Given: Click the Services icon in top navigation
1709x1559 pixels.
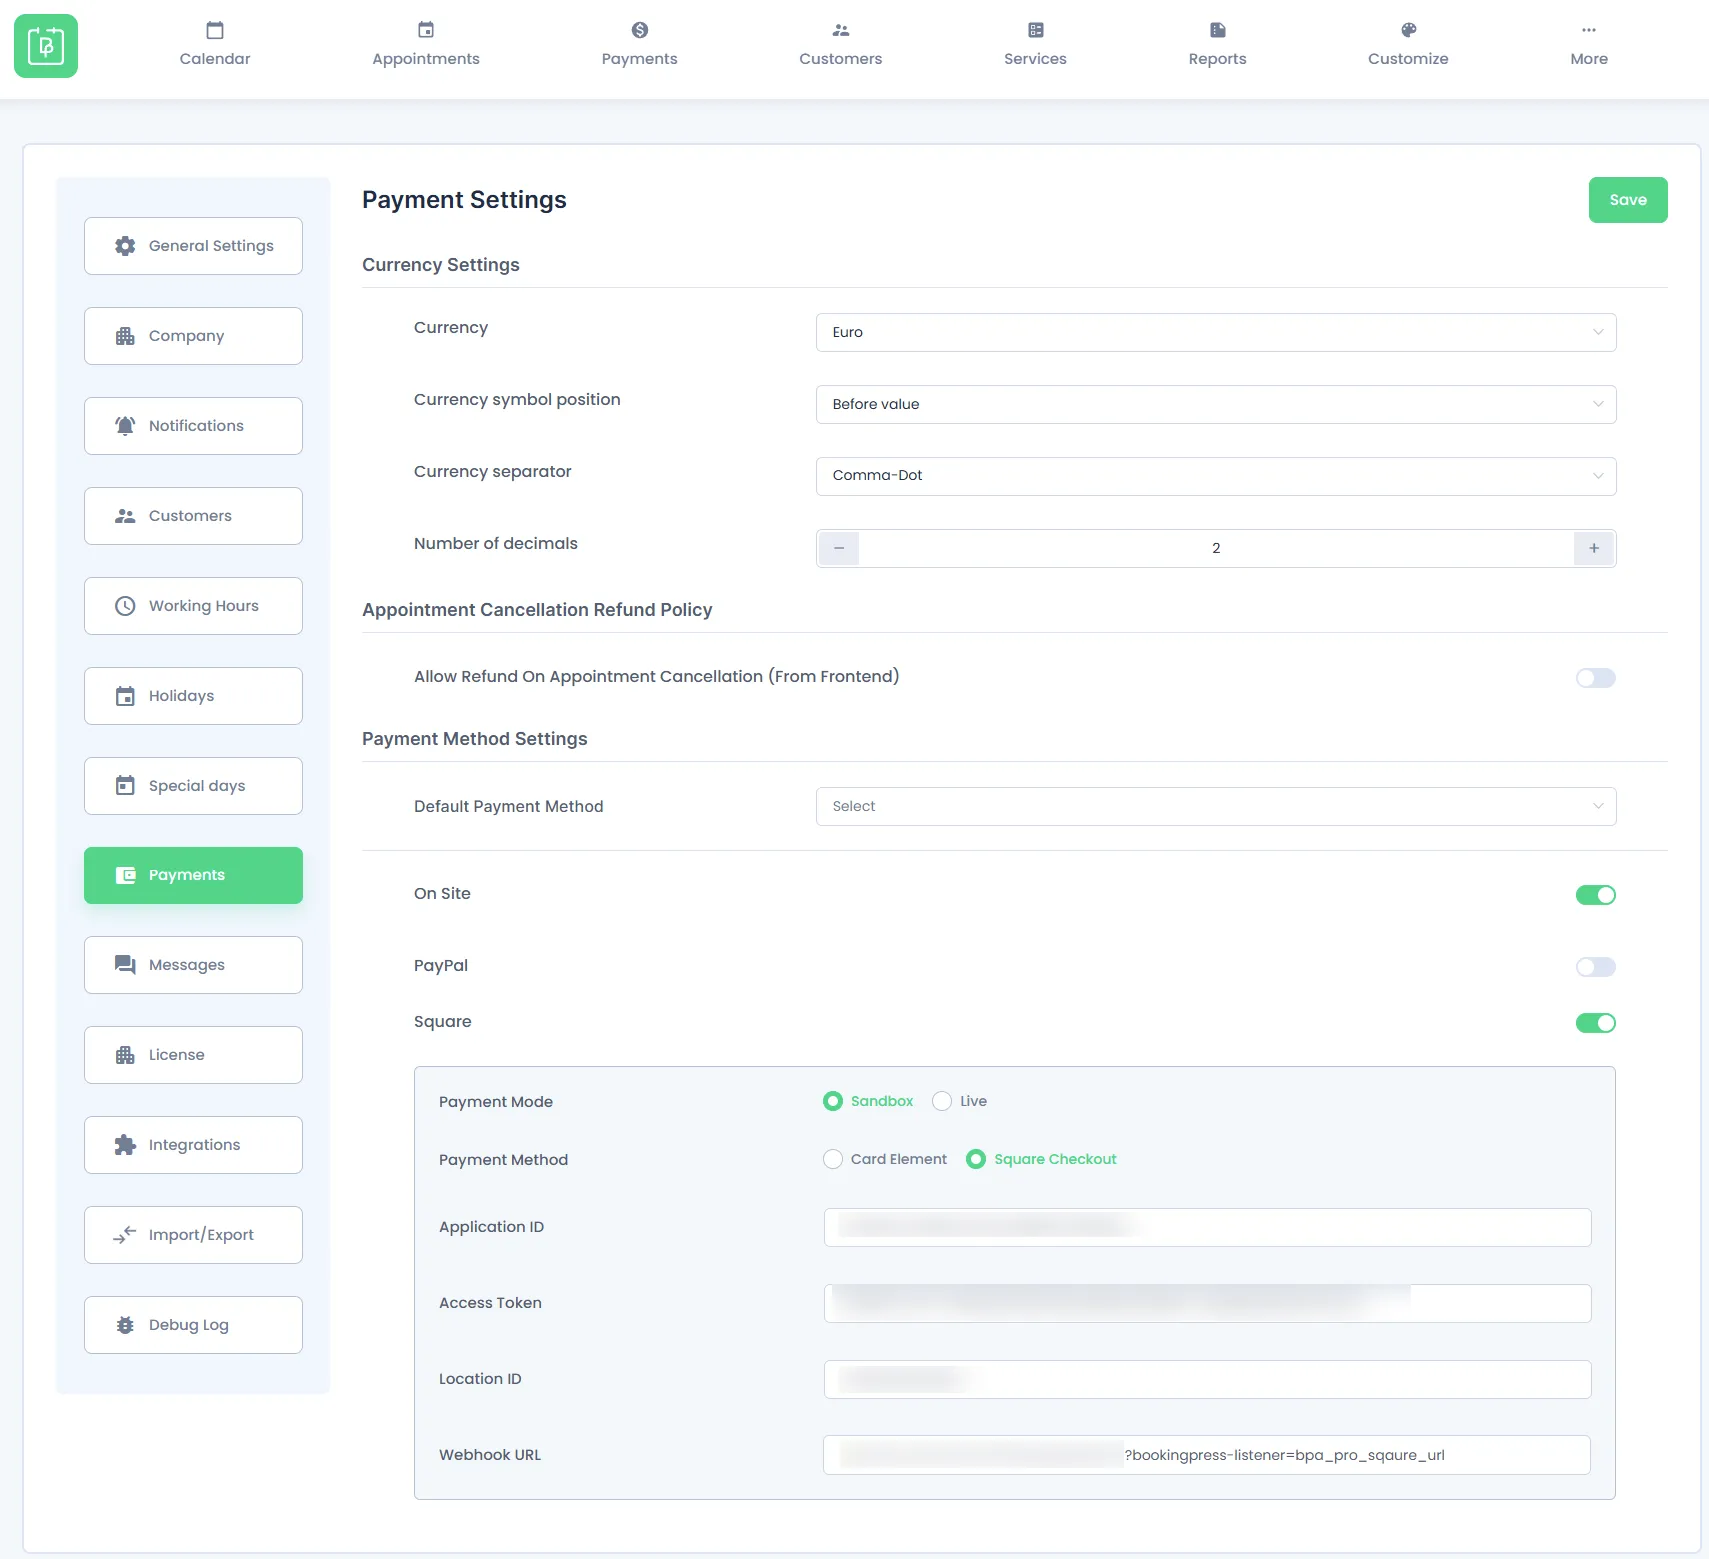Looking at the screenshot, I should [x=1036, y=30].
